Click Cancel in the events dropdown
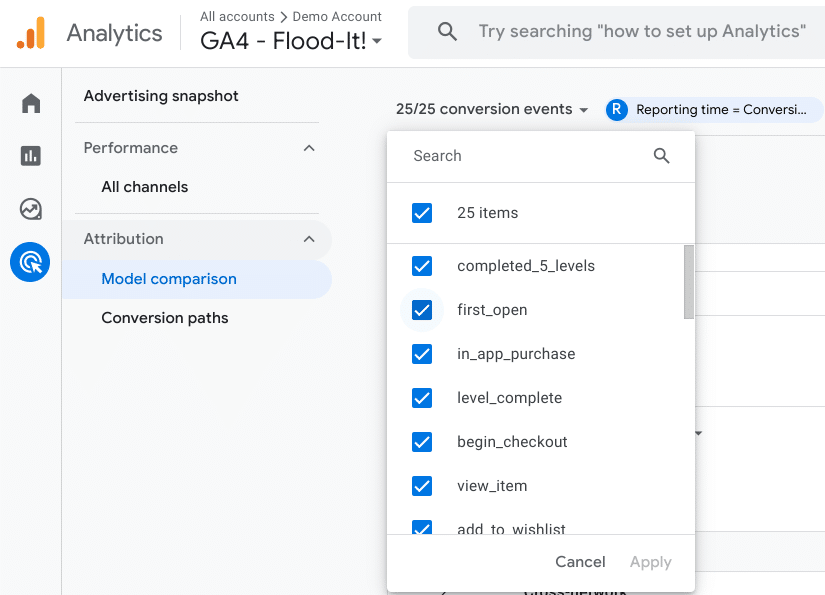 point(580,562)
